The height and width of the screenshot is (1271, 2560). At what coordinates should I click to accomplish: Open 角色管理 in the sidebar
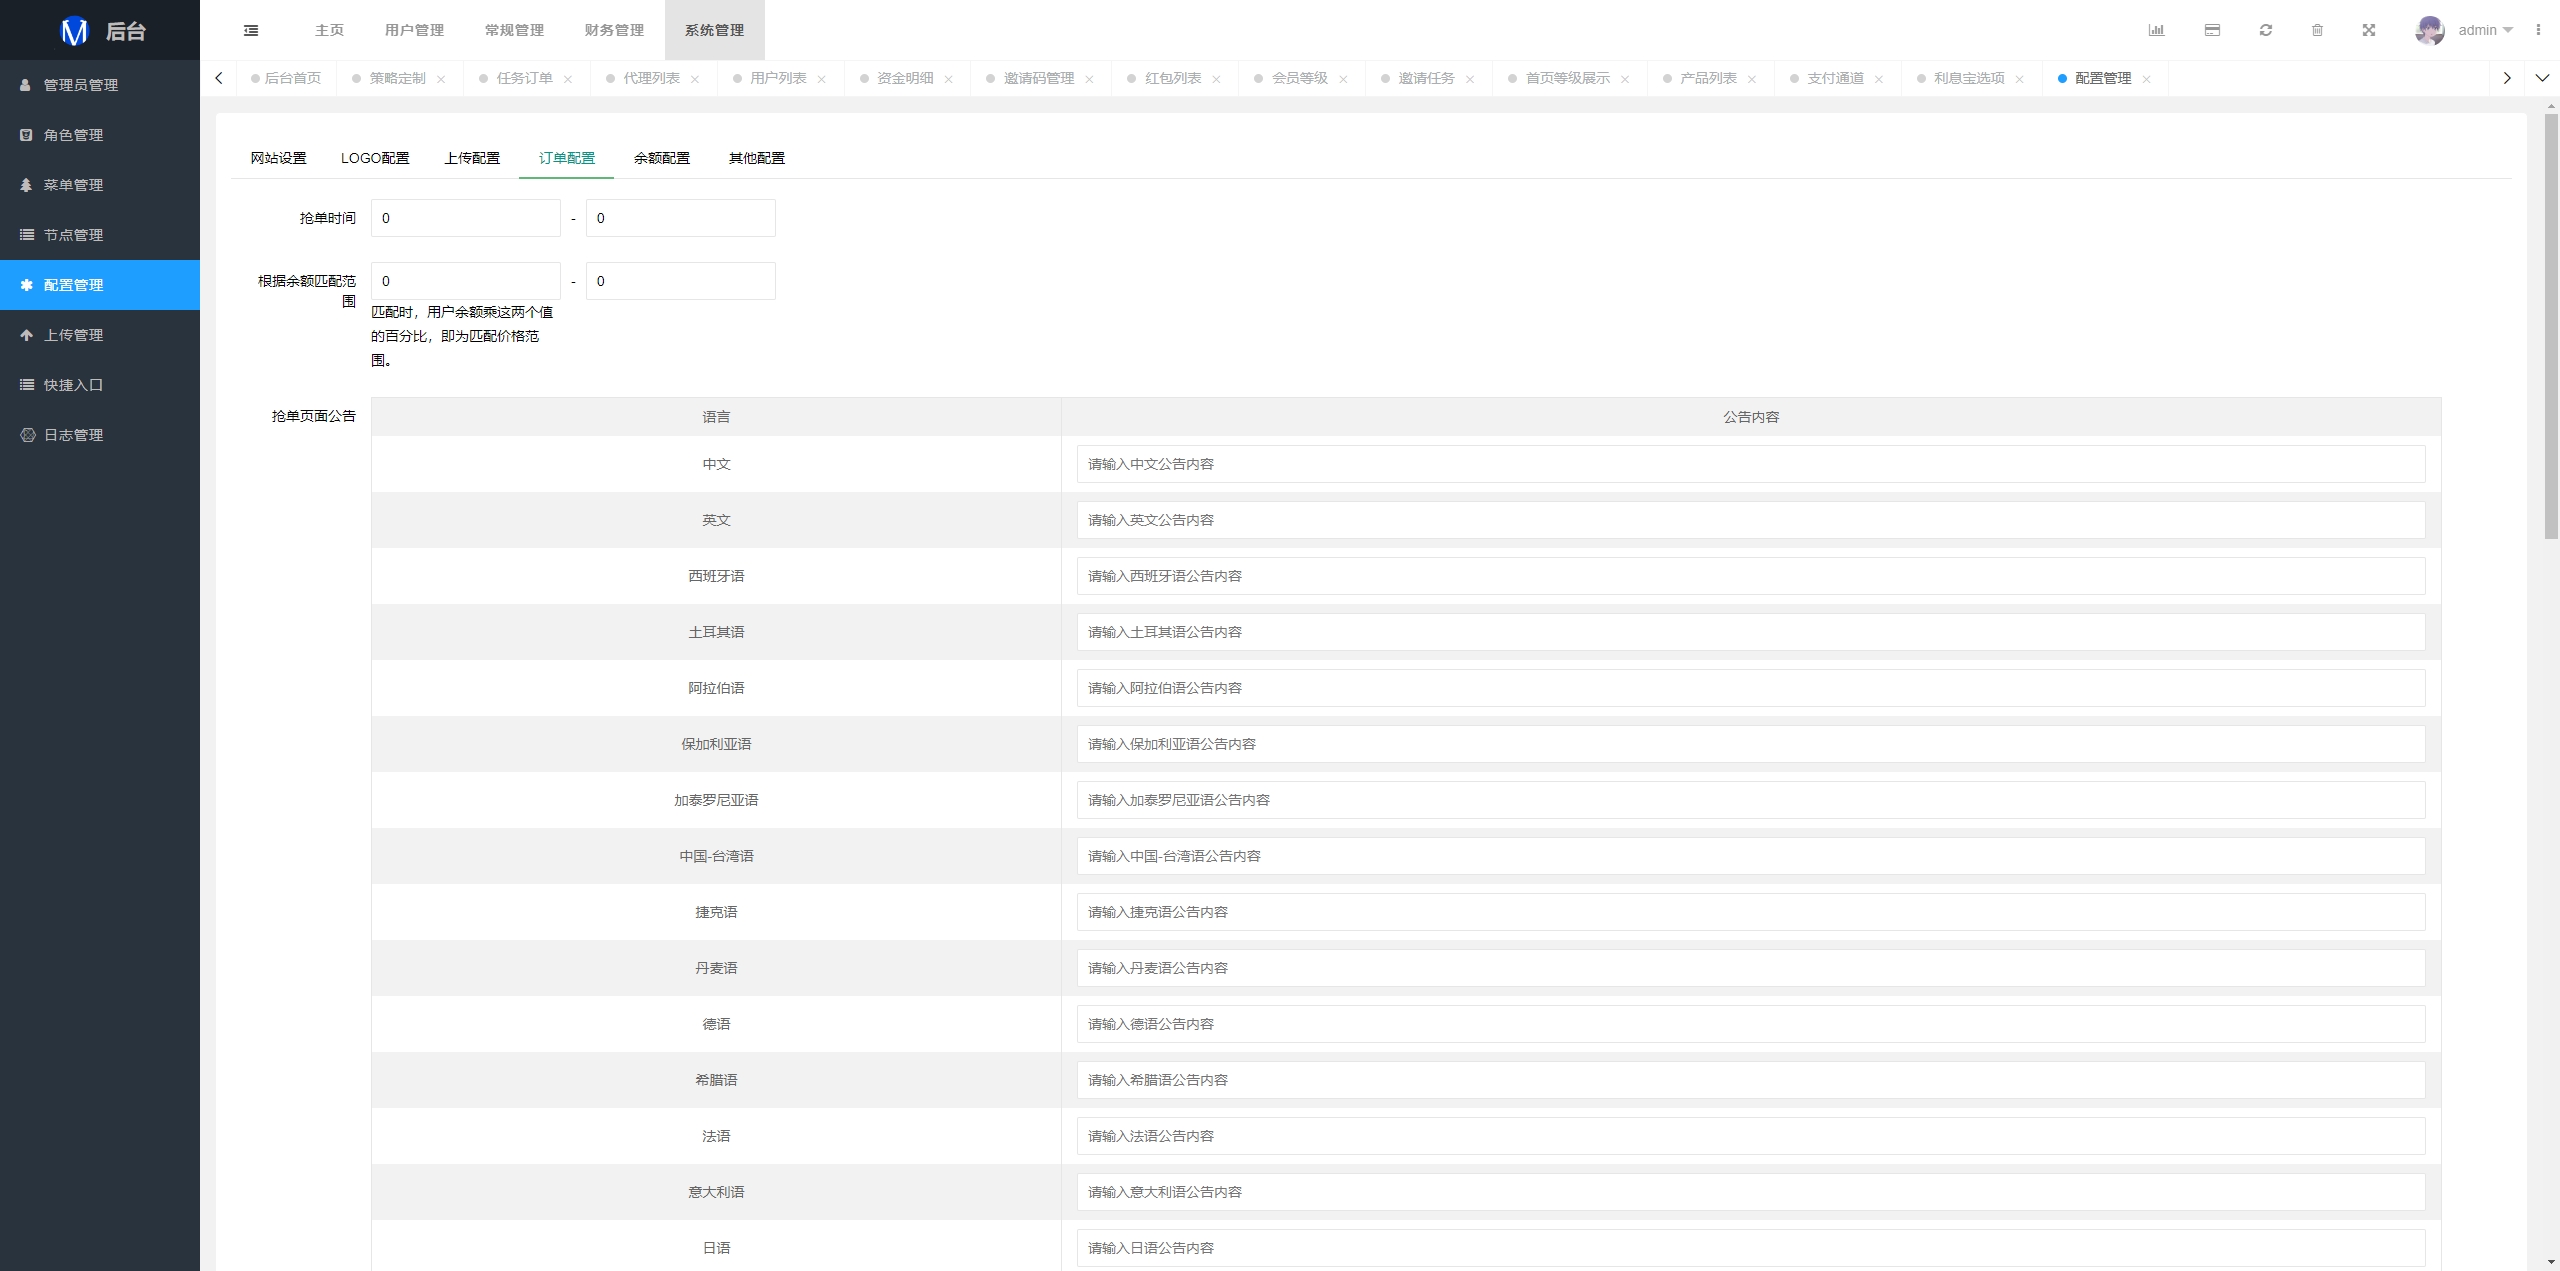(73, 135)
